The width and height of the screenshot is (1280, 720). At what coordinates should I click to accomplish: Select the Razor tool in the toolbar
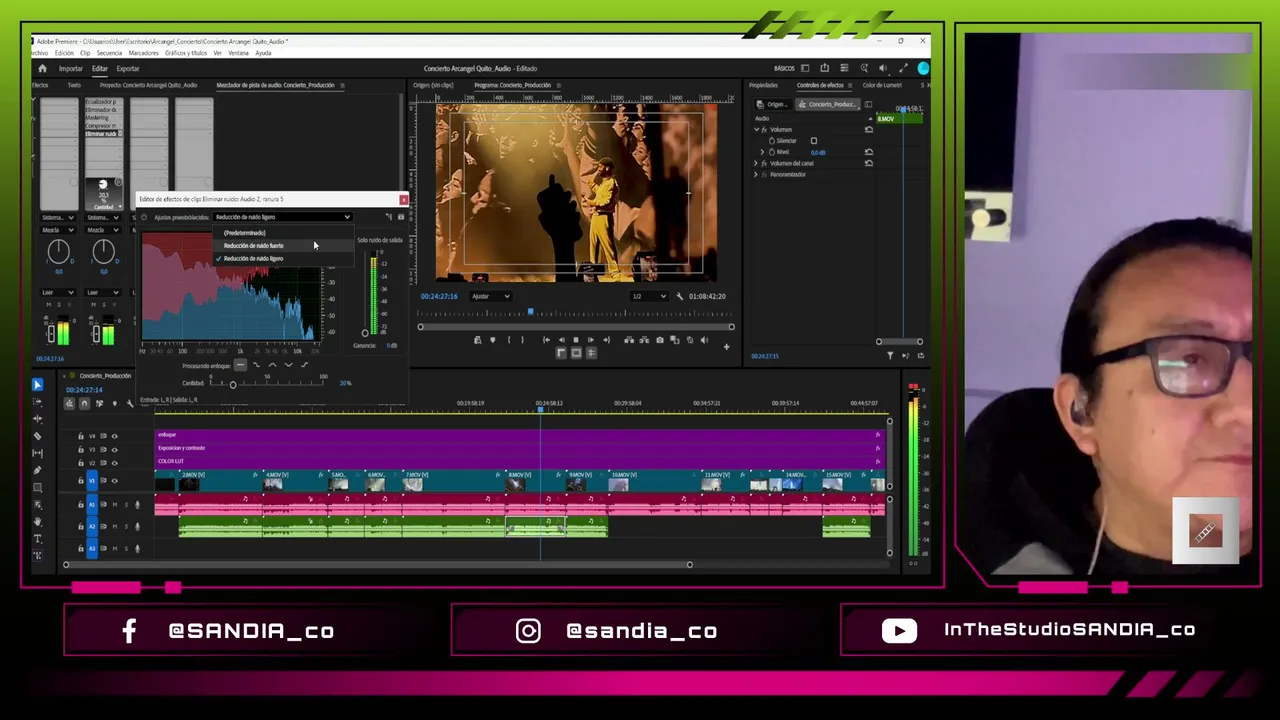[38, 436]
